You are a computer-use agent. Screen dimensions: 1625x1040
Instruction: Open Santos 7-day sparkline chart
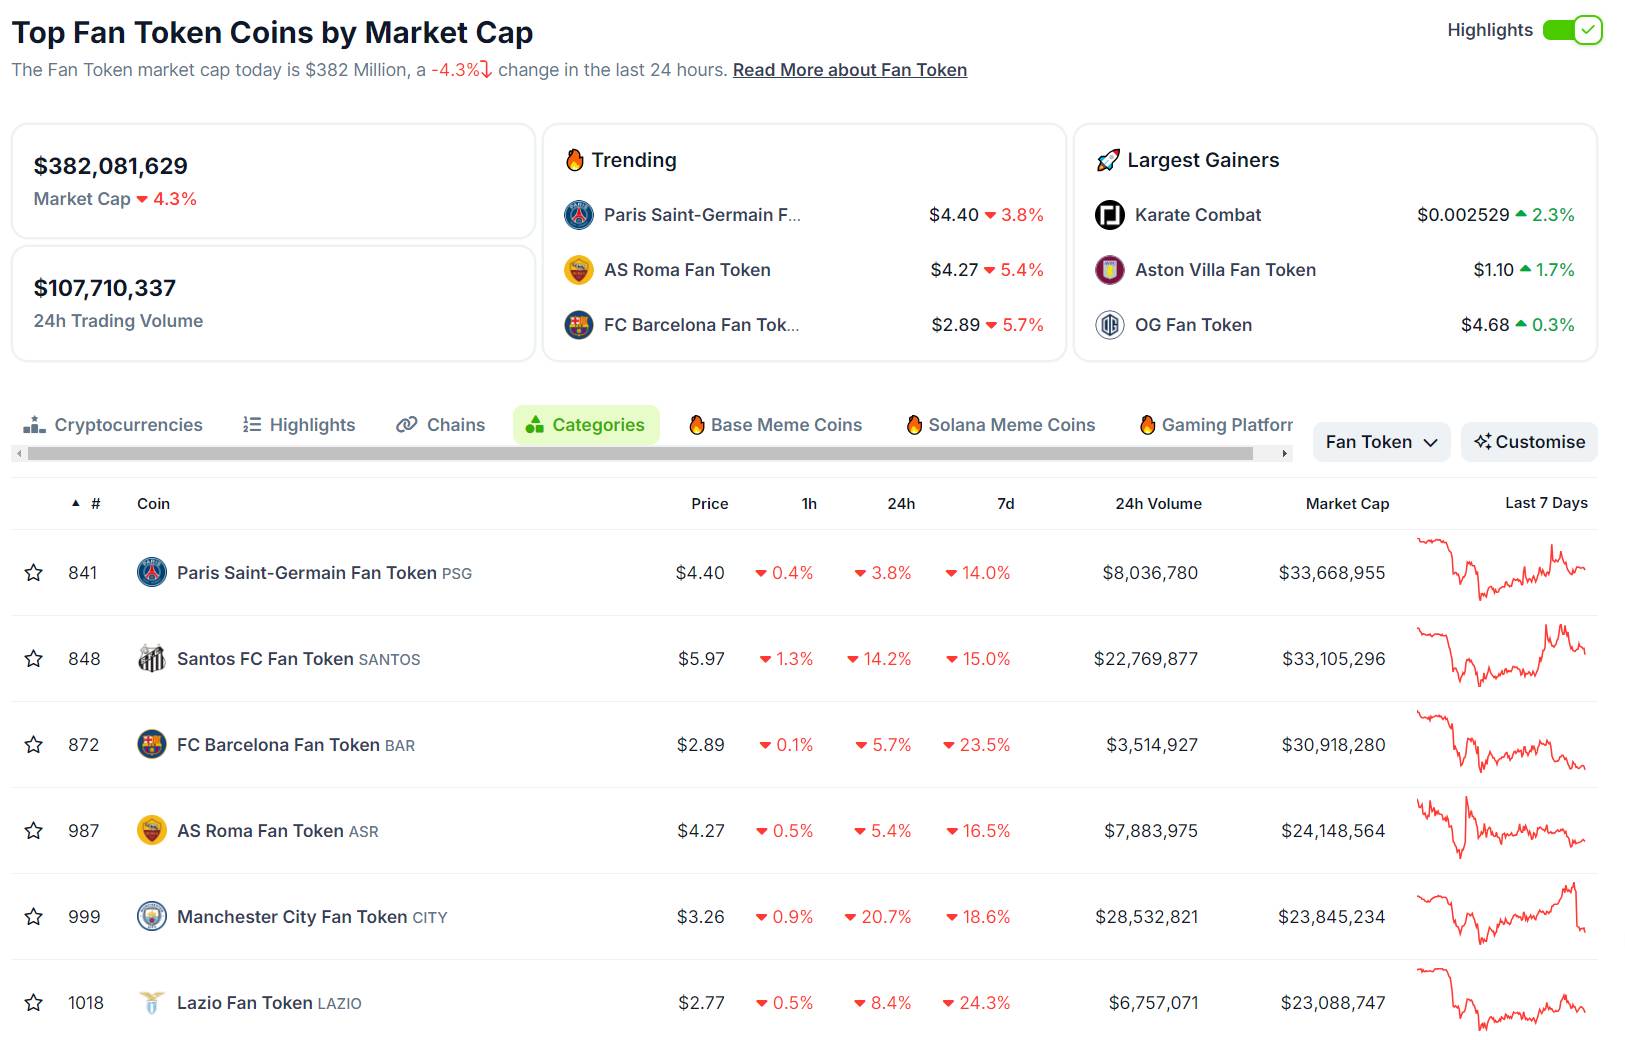point(1501,656)
